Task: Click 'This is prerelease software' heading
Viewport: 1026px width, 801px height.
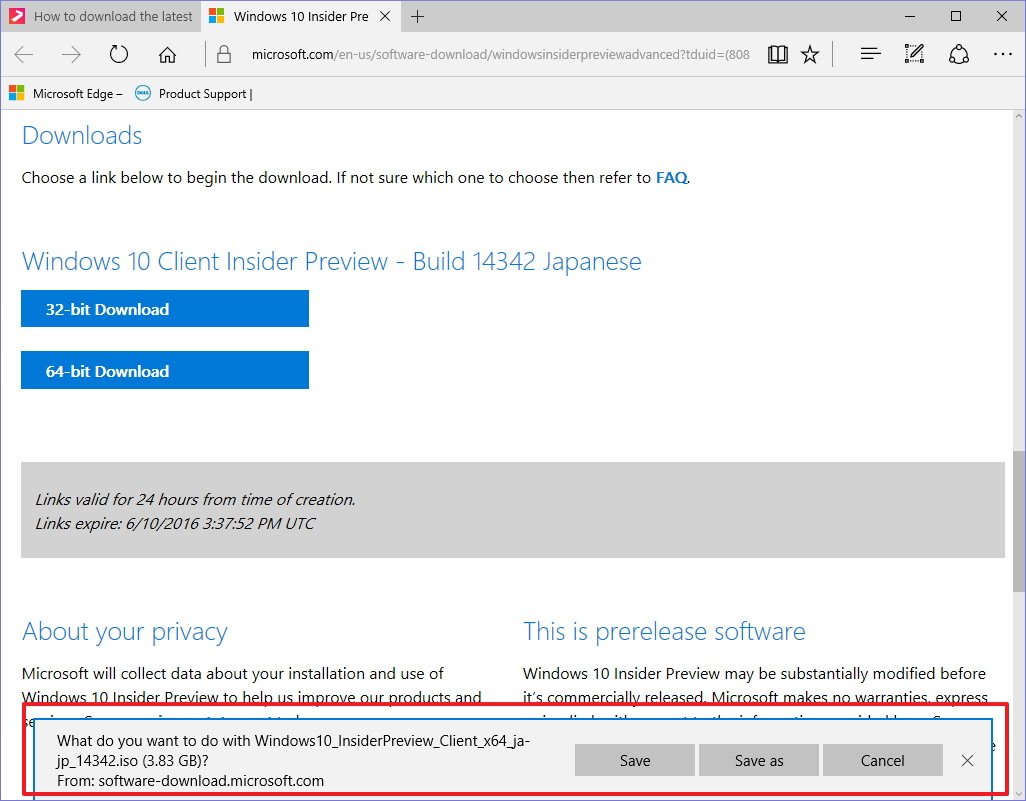Action: point(664,632)
